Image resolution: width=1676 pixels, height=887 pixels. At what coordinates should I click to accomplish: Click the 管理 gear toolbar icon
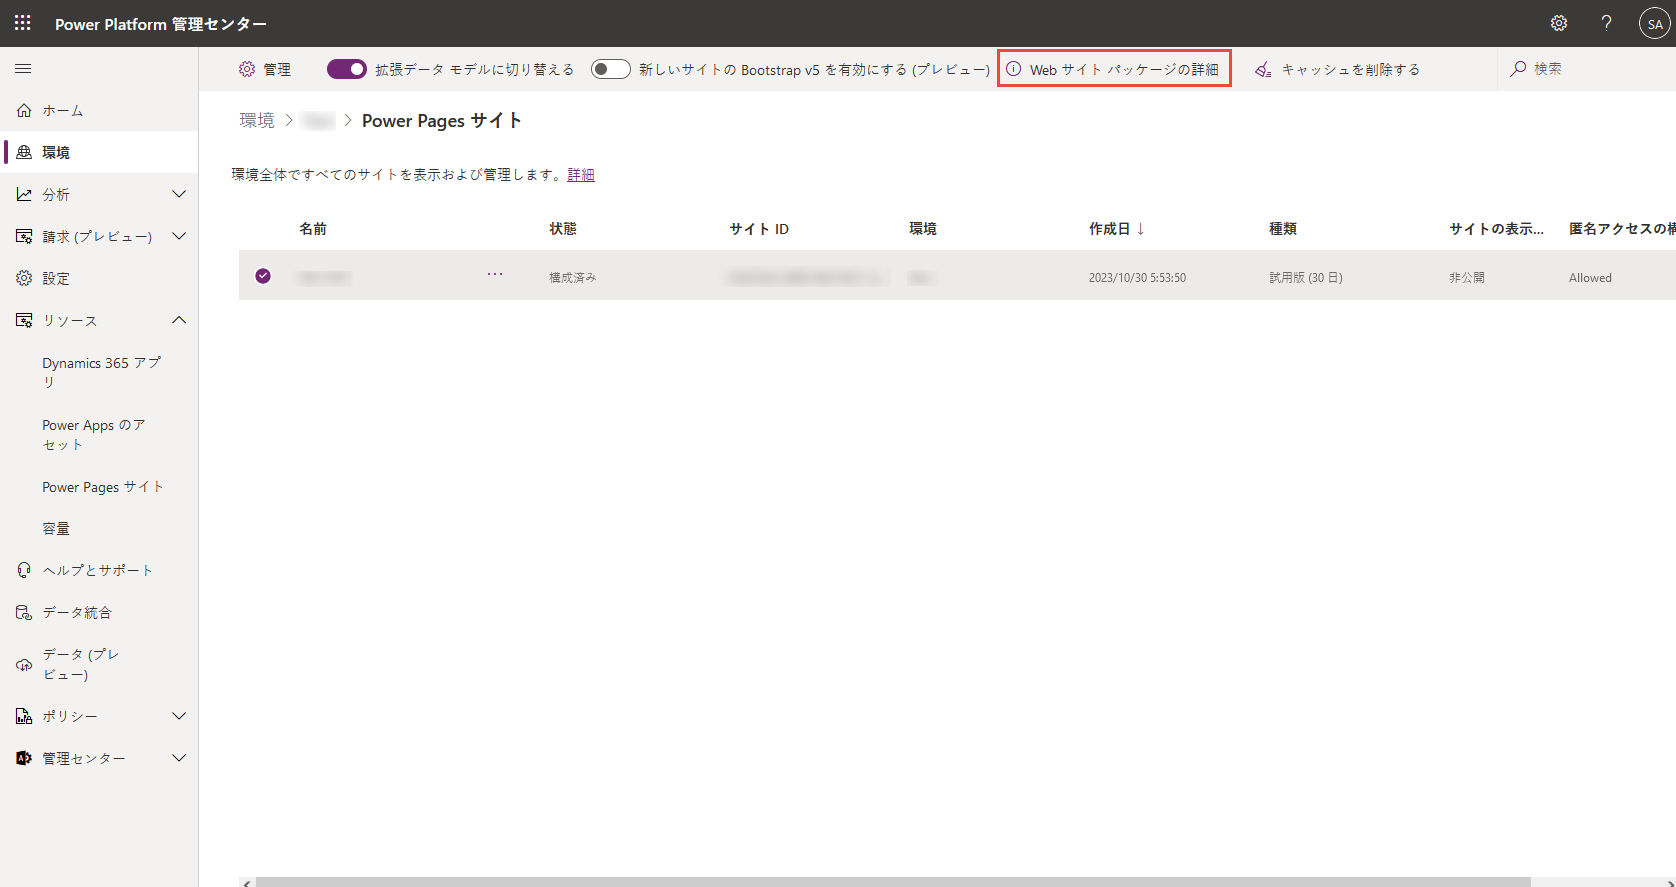pyautogui.click(x=247, y=69)
